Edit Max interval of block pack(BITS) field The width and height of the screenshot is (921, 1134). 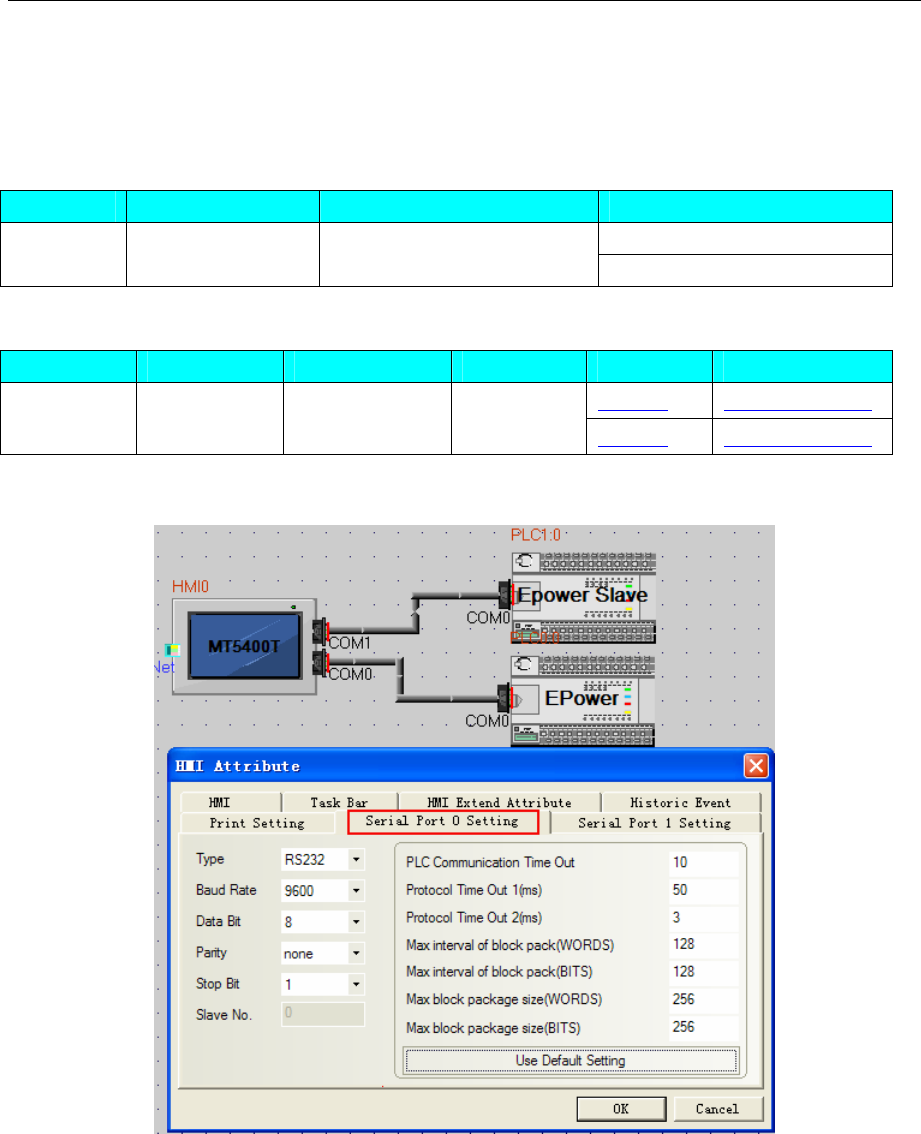tap(703, 972)
